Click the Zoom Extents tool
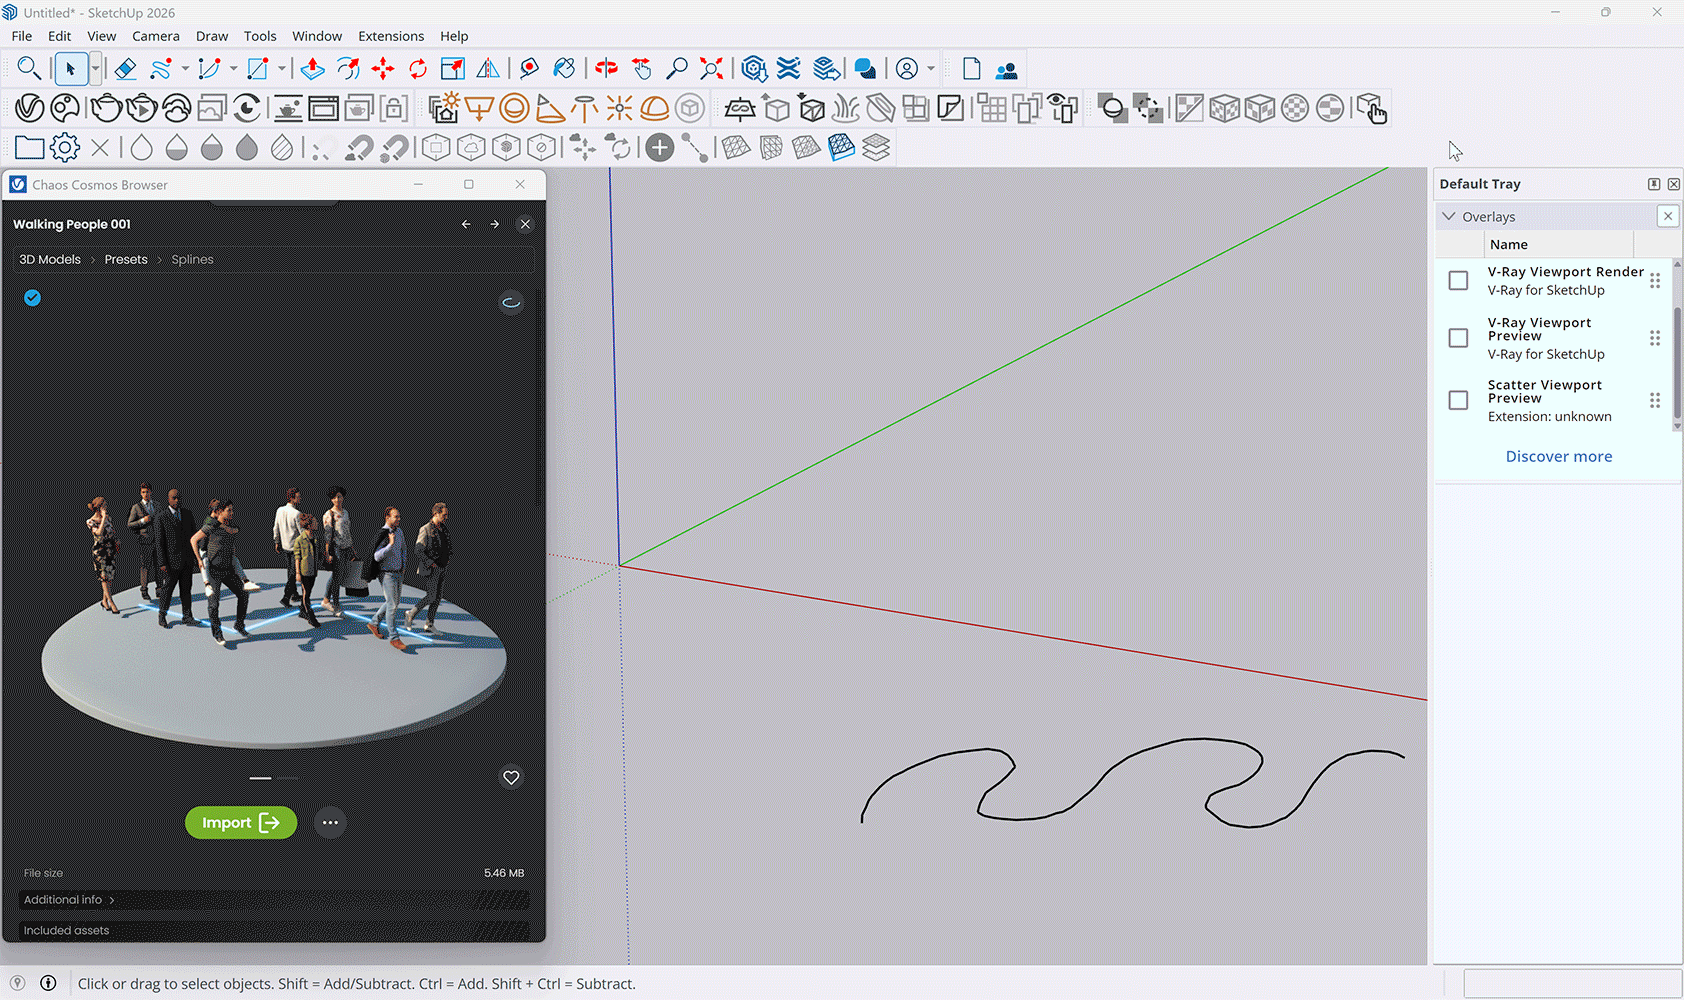 pyautogui.click(x=711, y=68)
